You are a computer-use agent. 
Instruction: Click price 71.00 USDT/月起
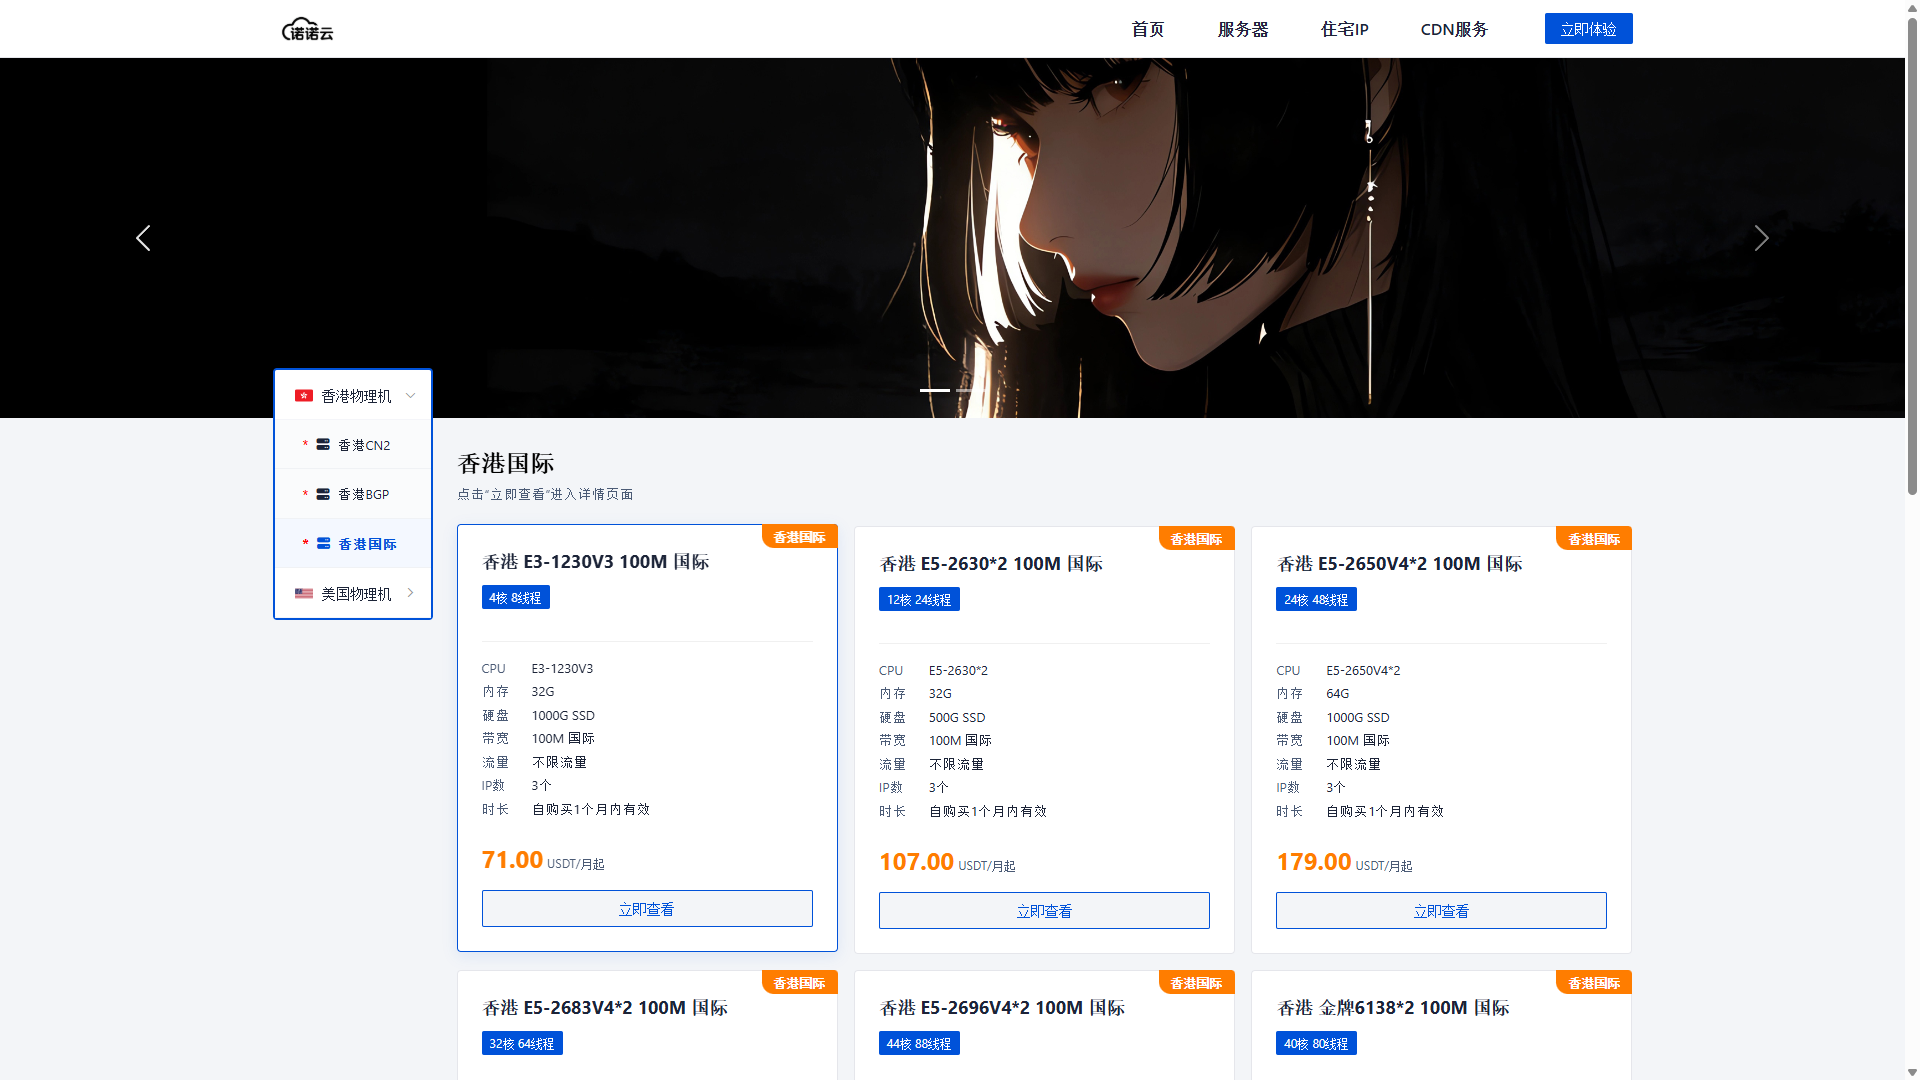[x=543, y=860]
